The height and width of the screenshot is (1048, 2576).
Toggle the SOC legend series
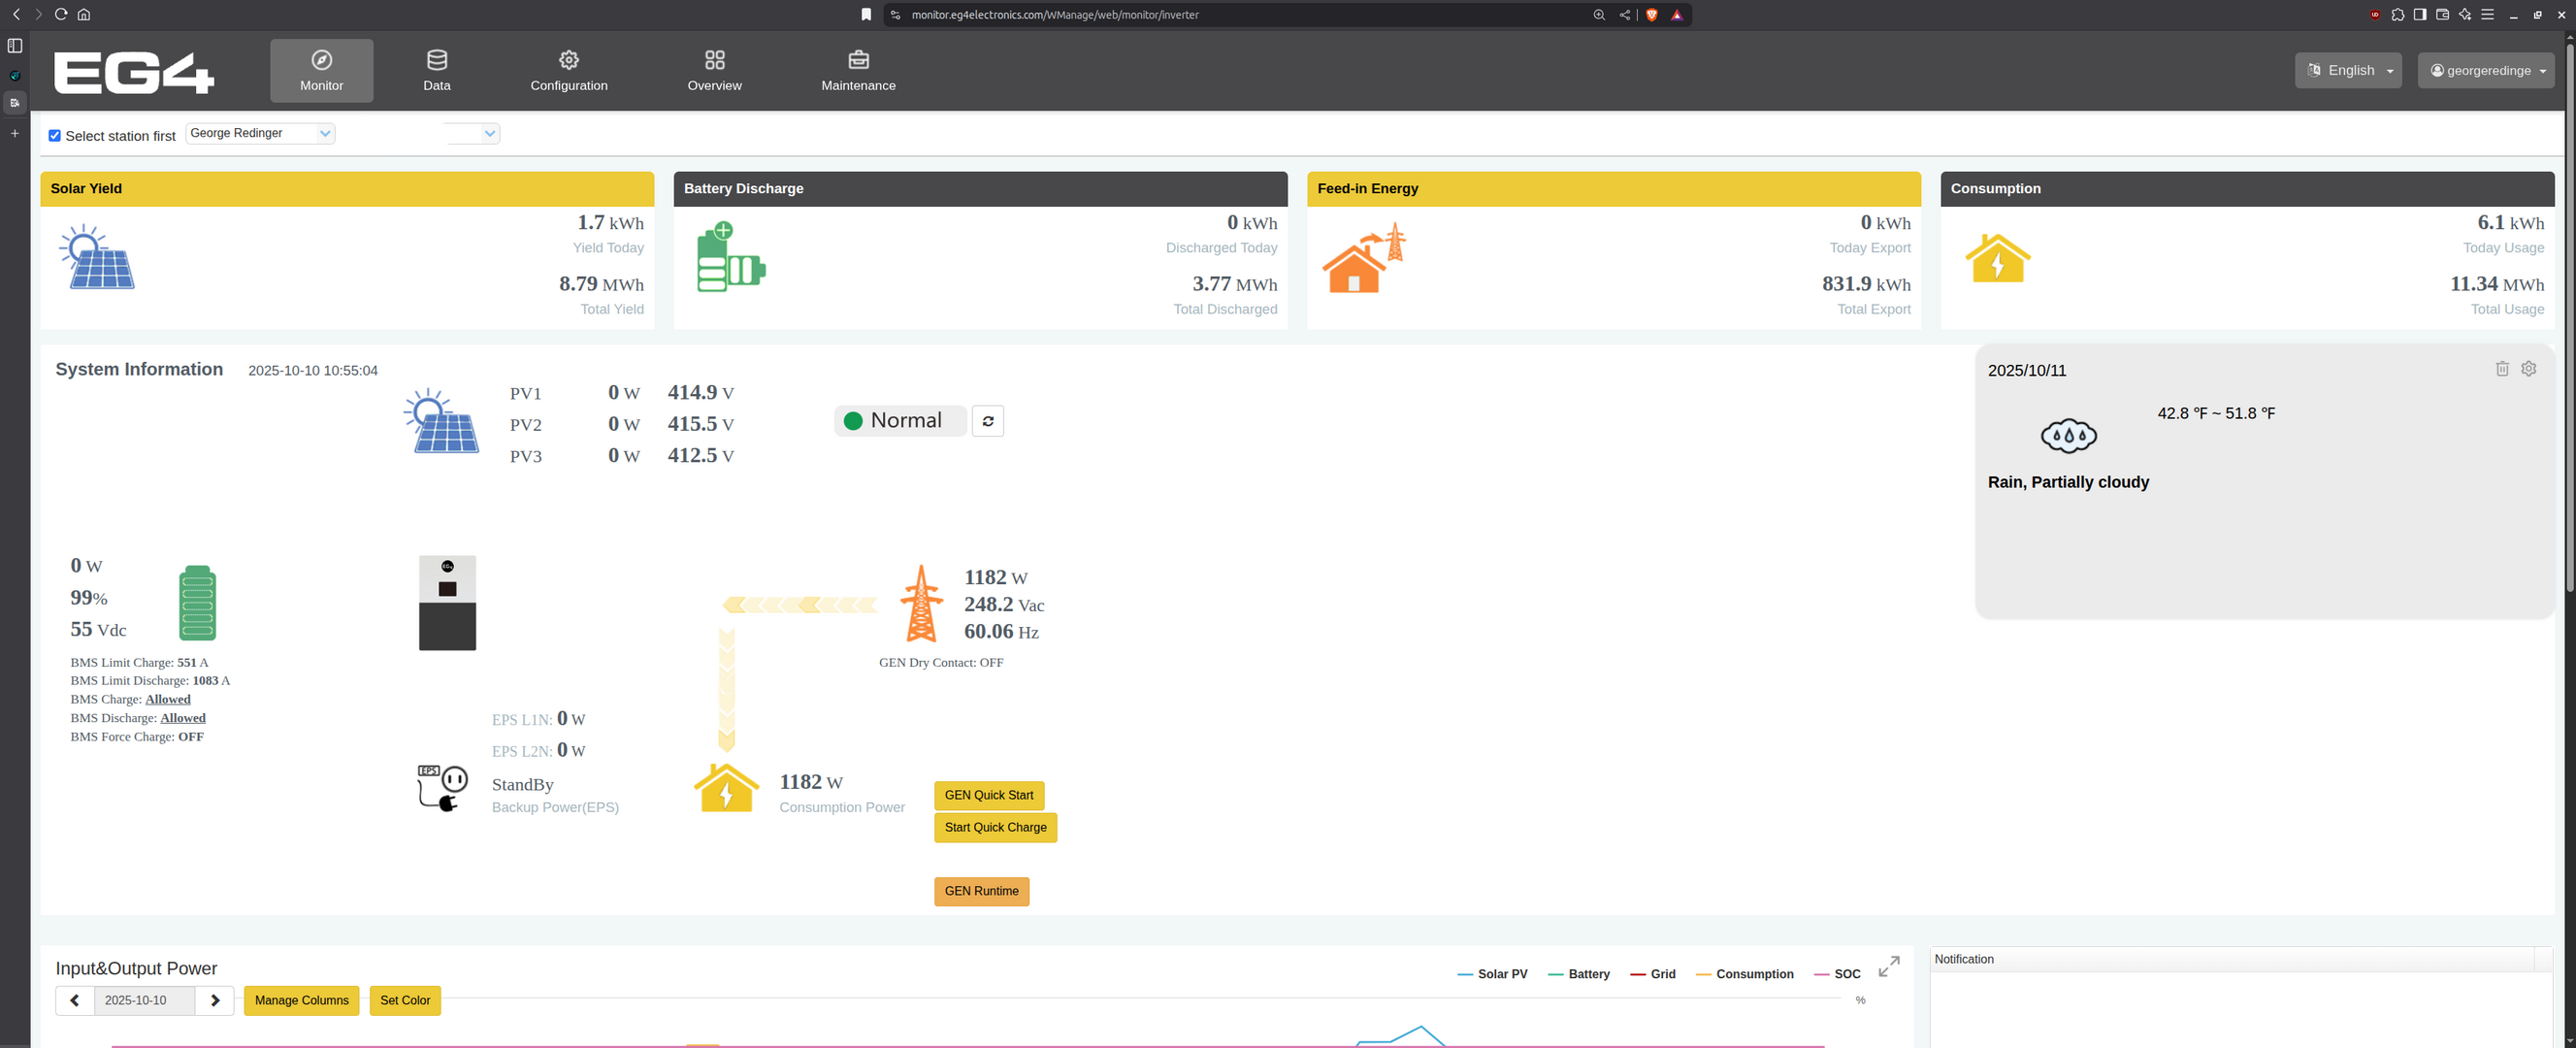point(1837,974)
